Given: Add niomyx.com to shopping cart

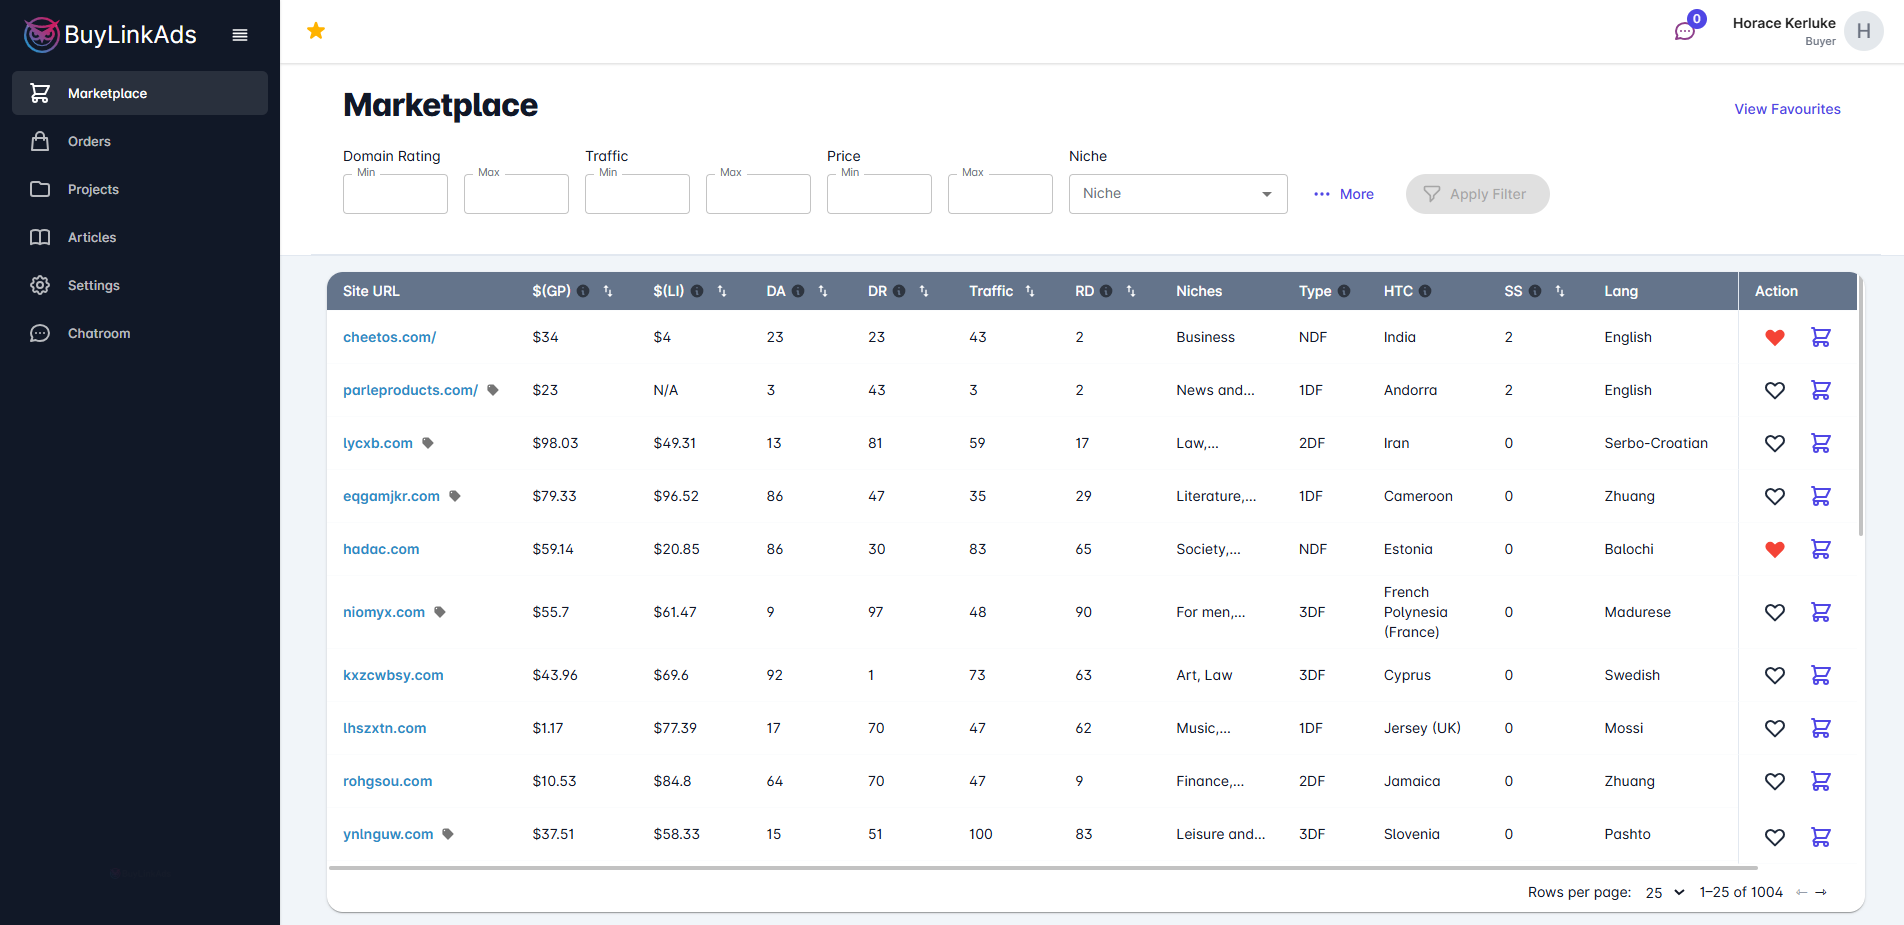Looking at the screenshot, I should 1820,612.
